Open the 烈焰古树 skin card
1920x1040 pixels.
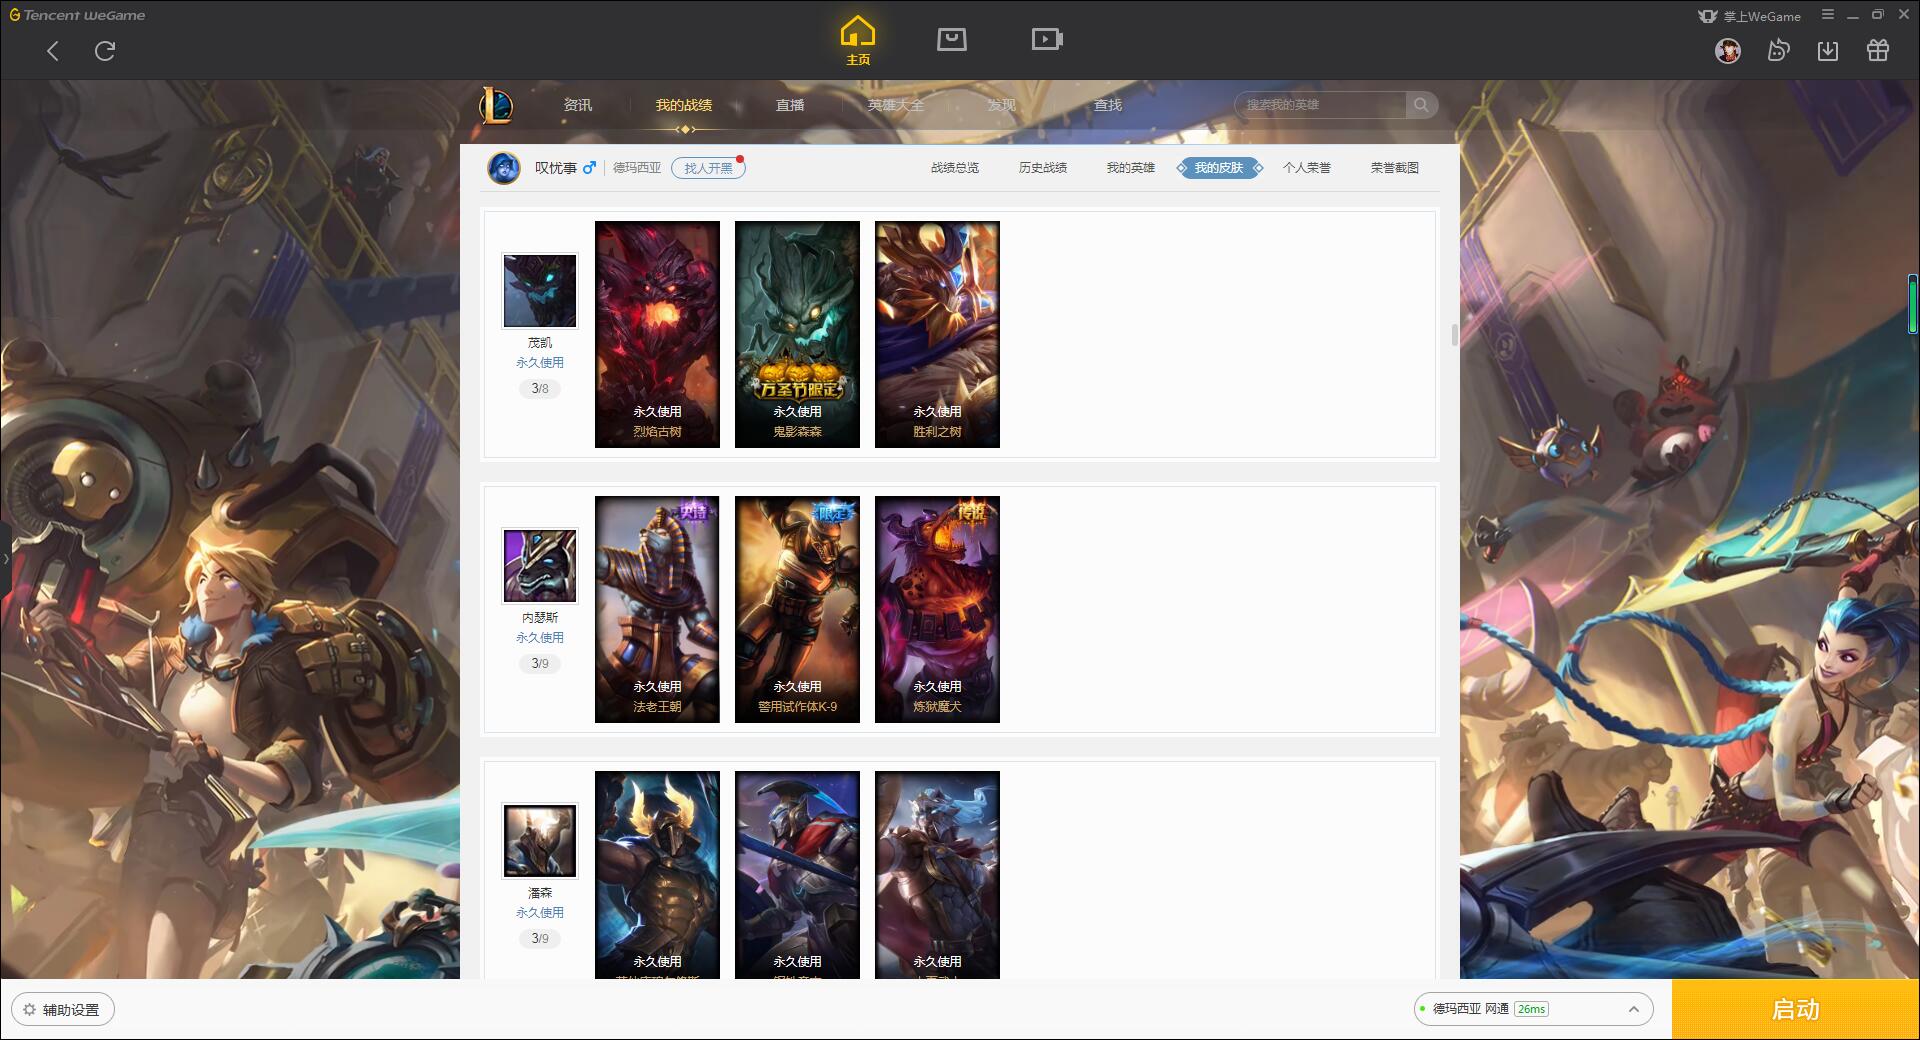pos(657,334)
